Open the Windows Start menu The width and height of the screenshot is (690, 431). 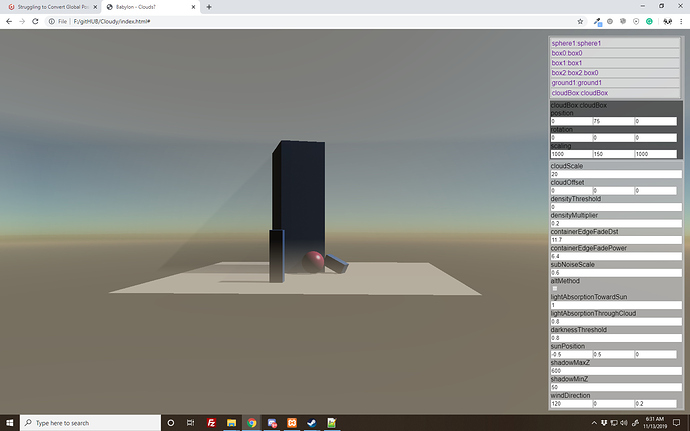click(10, 423)
